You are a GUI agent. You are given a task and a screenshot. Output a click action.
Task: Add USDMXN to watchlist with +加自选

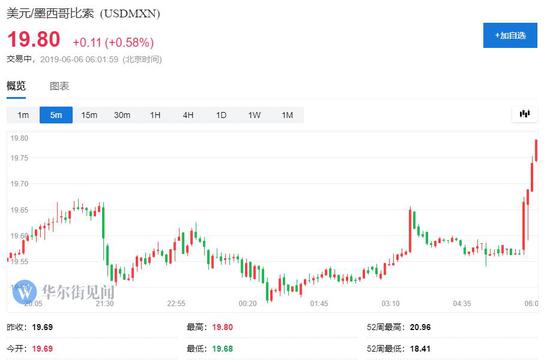[510, 35]
